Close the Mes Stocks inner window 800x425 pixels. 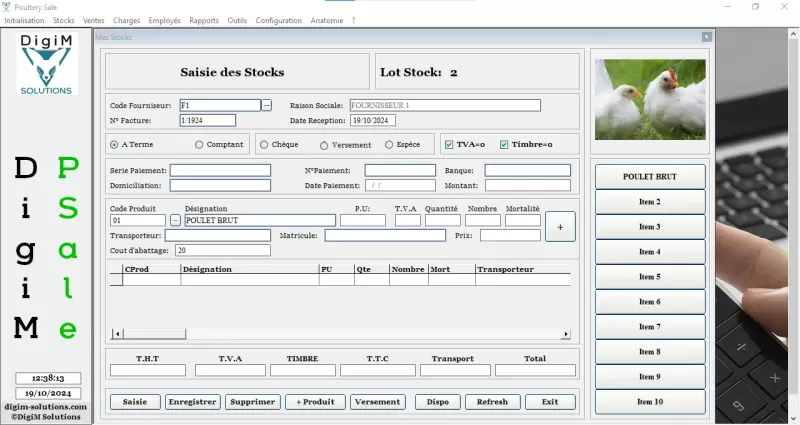point(706,37)
